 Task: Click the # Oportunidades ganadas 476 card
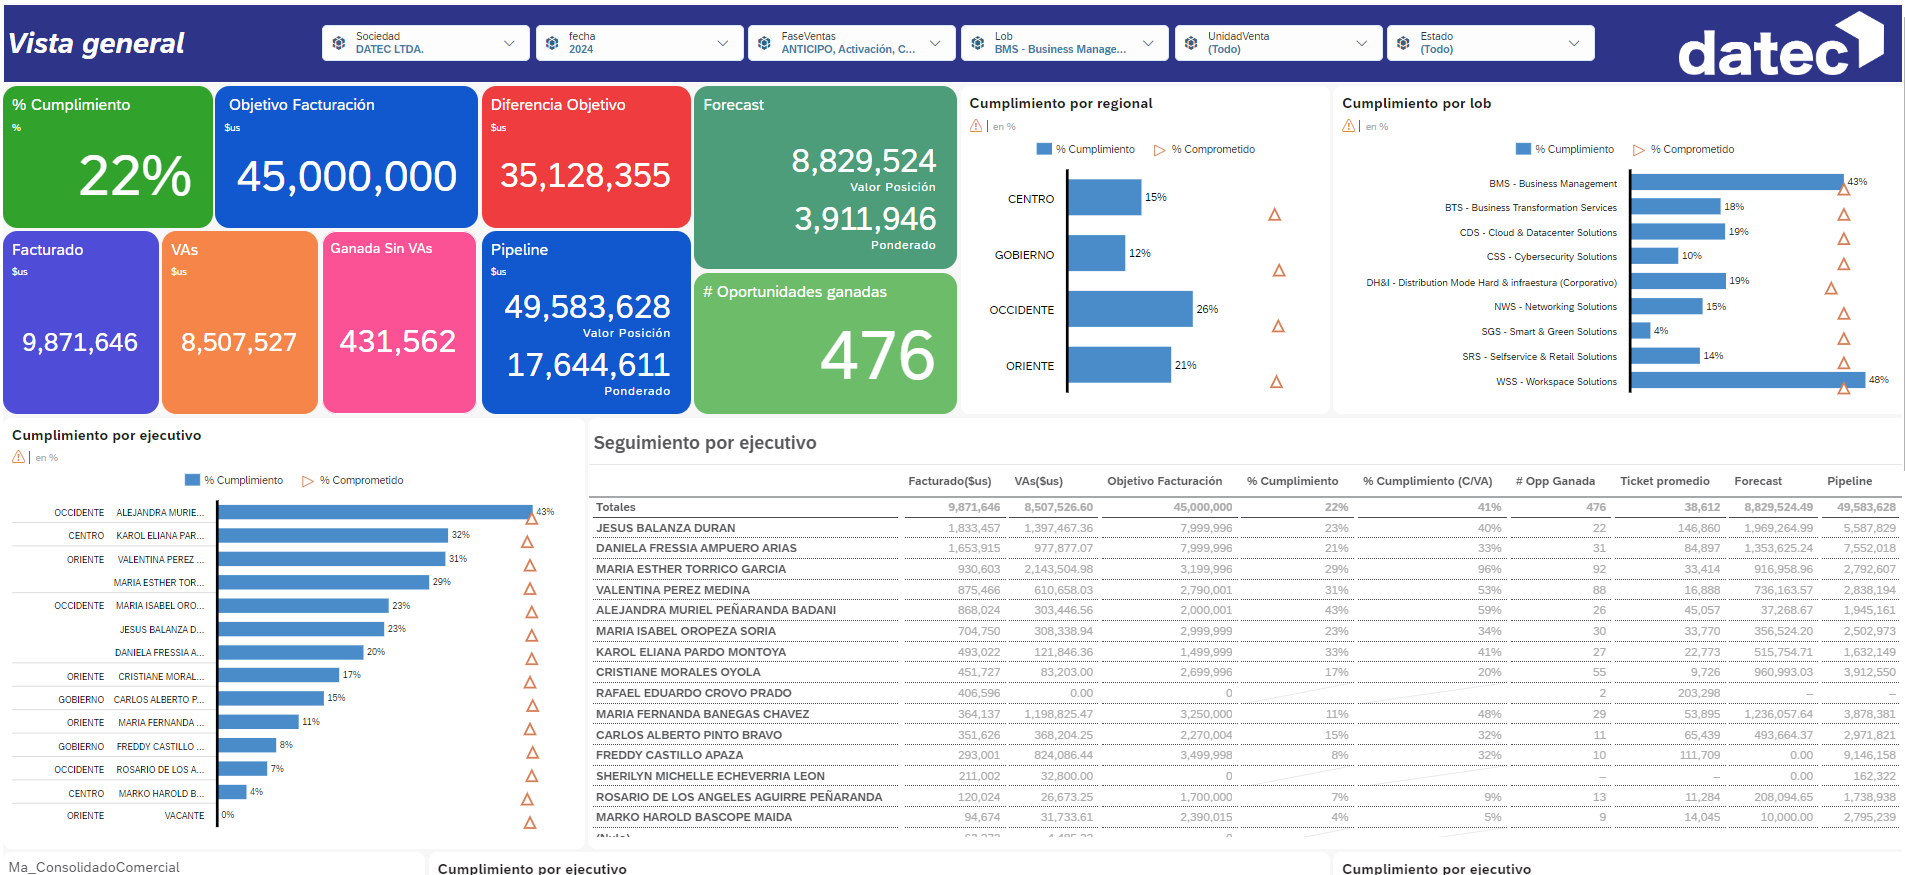825,343
